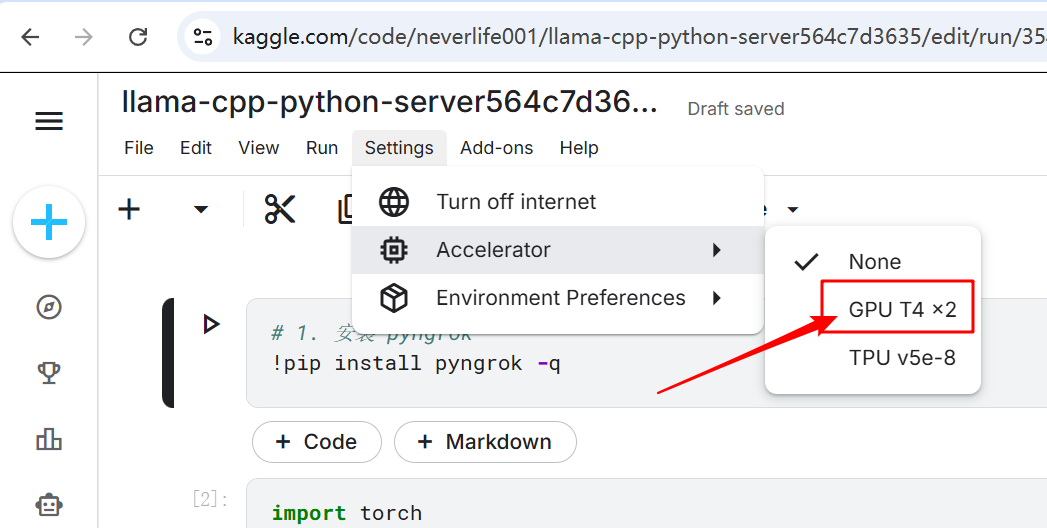Screen dimensions: 1047x528
Task: Choose Turn off internet
Action: [557, 202]
